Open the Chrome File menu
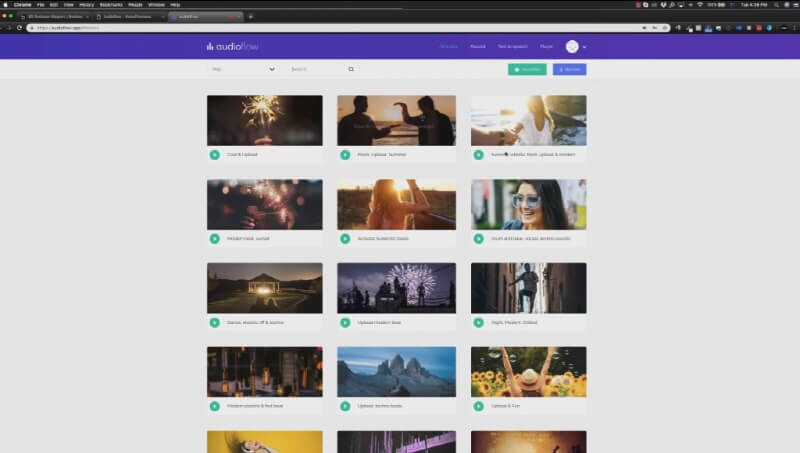This screenshot has width=800, height=453. tap(41, 5)
